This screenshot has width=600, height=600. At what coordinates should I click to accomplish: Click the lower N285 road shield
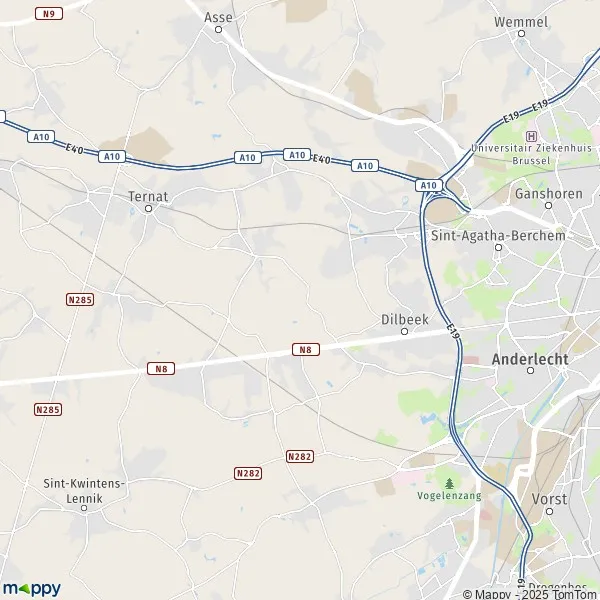48,409
